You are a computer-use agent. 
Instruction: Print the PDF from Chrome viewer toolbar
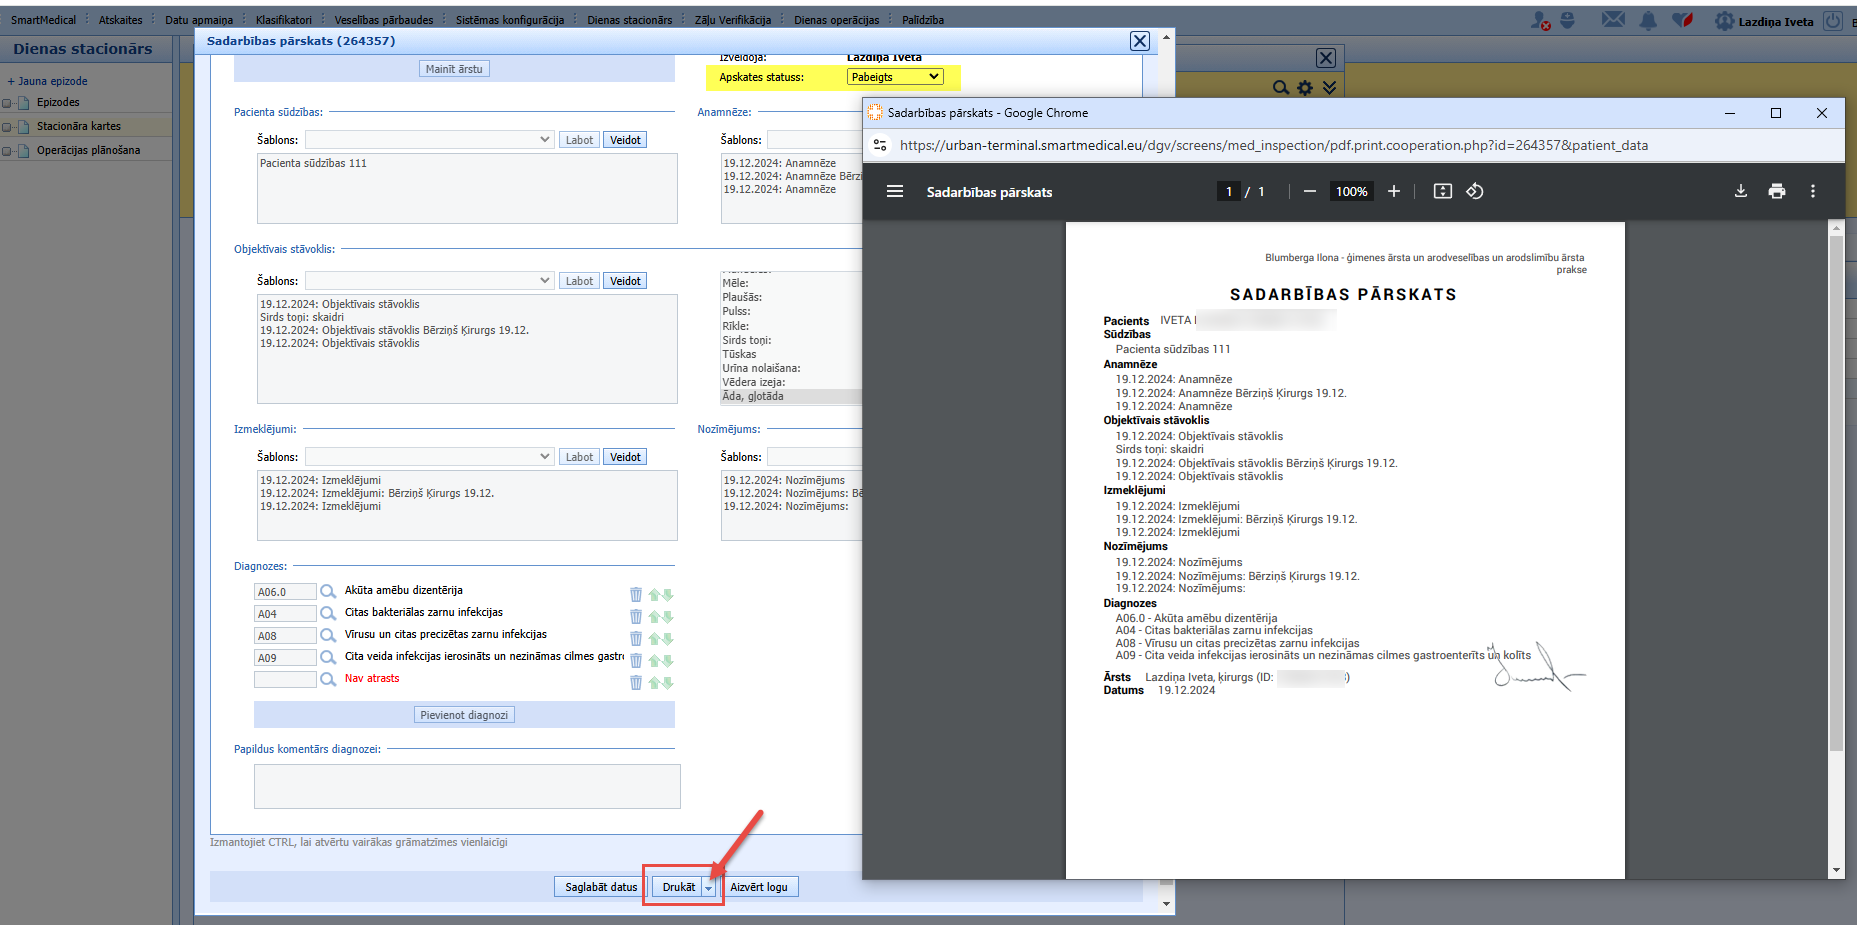tap(1777, 191)
